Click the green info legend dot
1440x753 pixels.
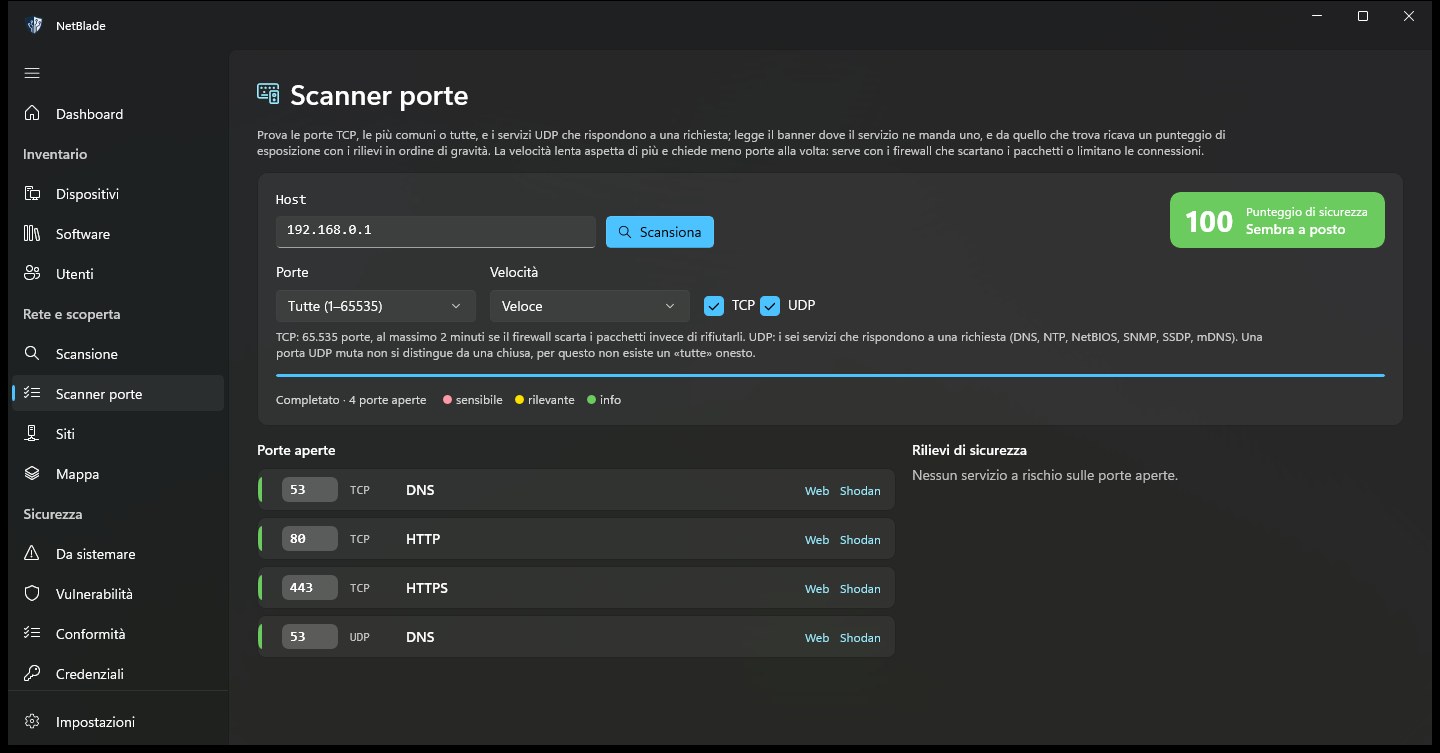(591, 400)
